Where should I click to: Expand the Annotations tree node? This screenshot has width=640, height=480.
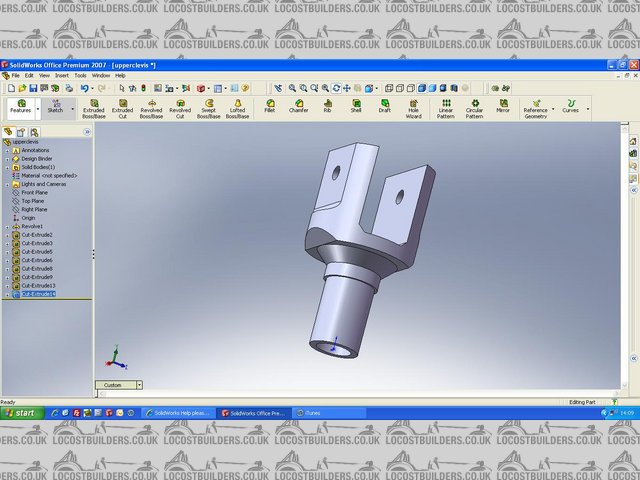pyautogui.click(x=7, y=150)
